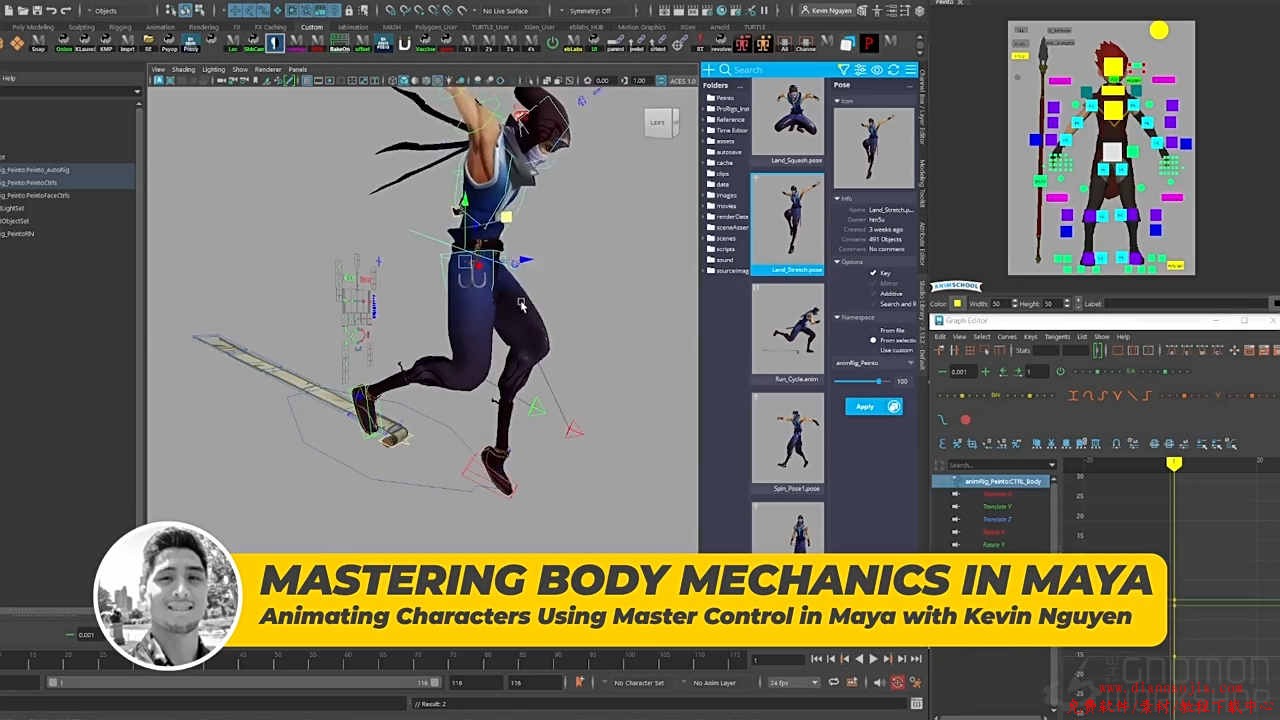Switch to the Custom shelf tab
This screenshot has width=1280, height=720.
click(312, 27)
